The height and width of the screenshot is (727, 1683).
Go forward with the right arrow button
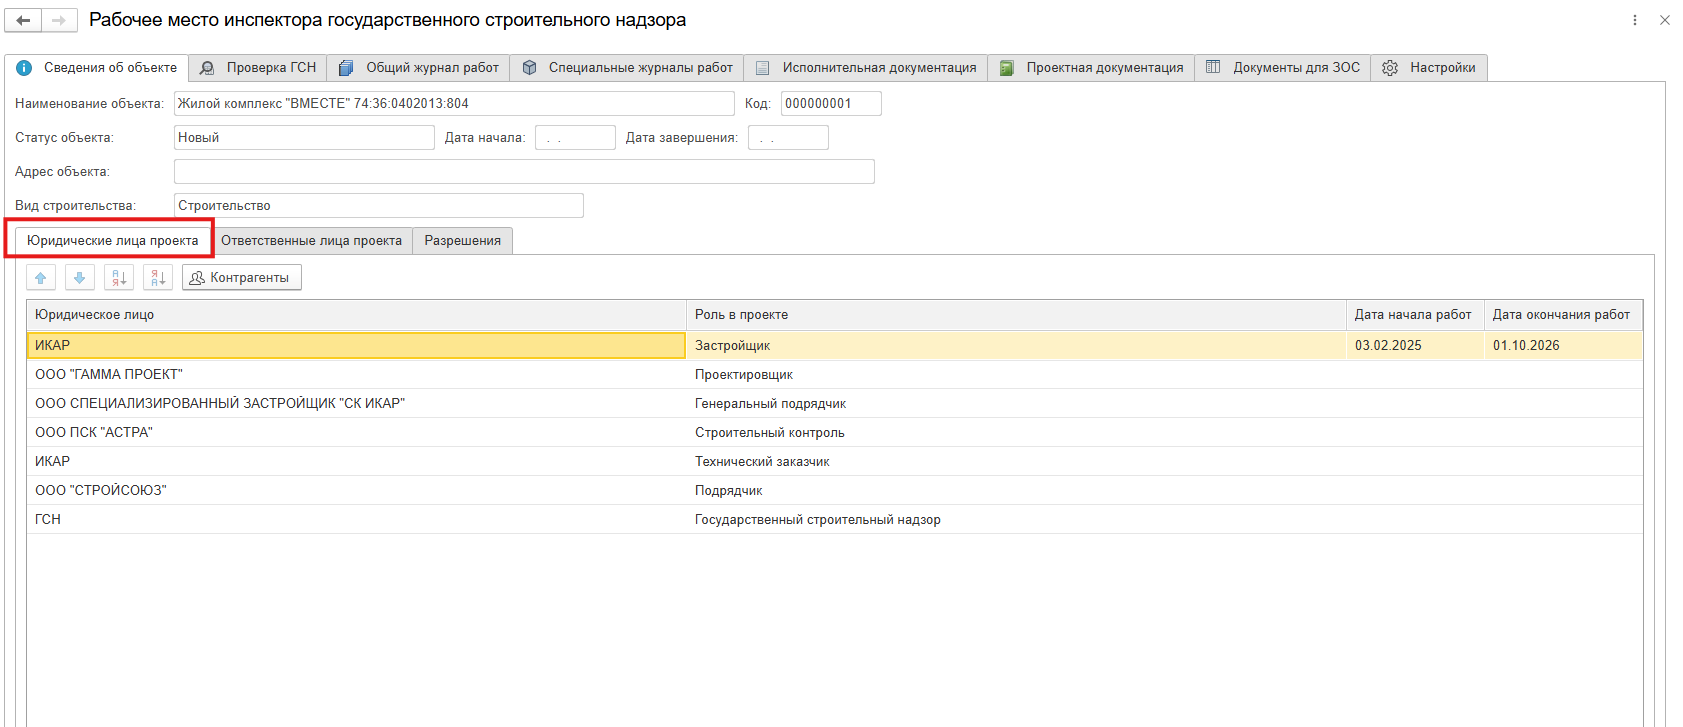tap(59, 20)
